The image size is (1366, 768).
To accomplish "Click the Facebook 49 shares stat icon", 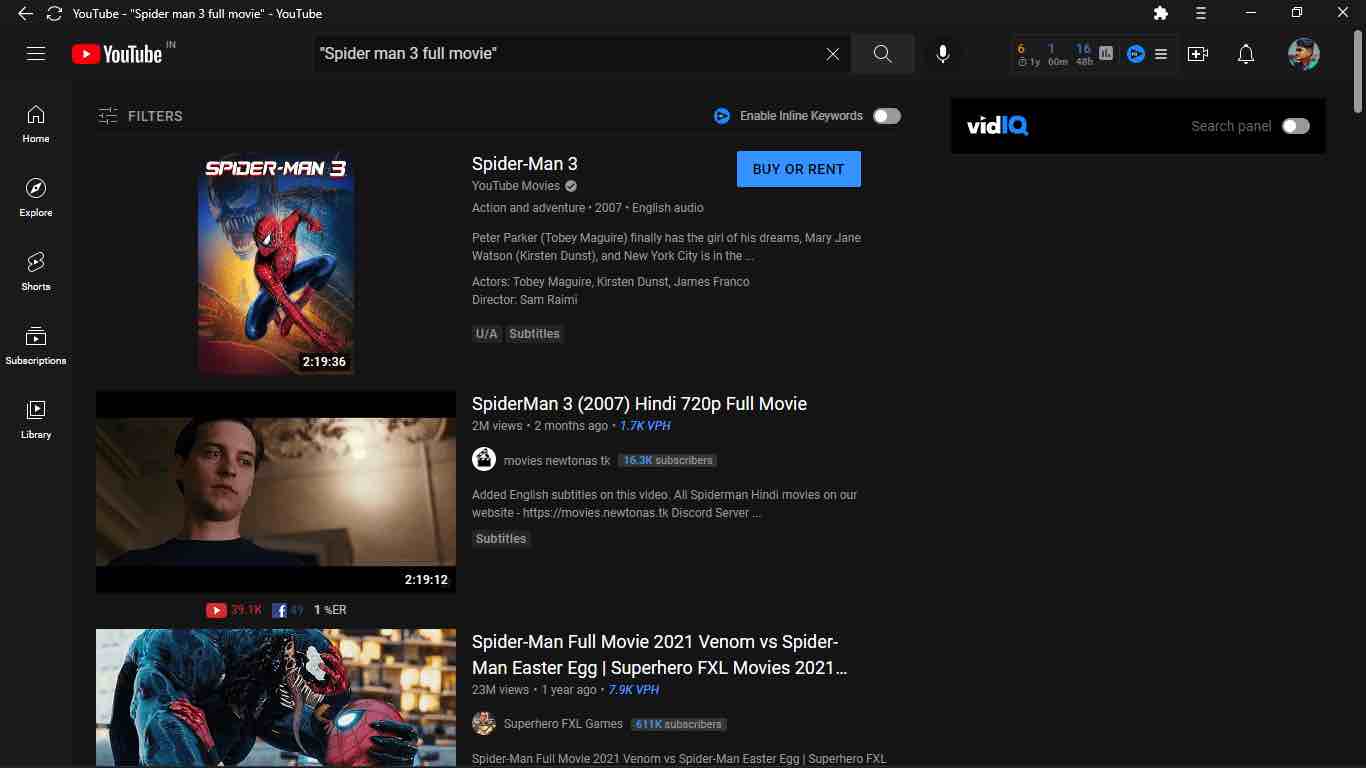I will [280, 610].
